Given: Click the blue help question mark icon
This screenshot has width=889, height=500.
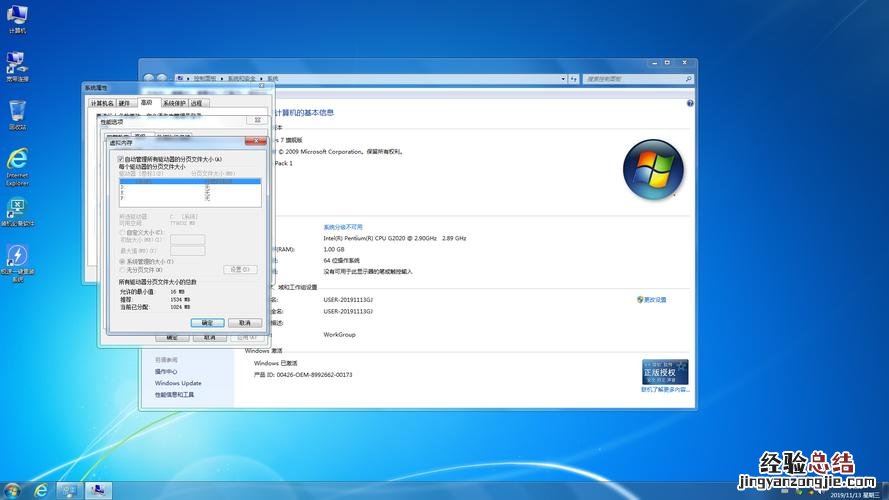Looking at the screenshot, I should coord(690,103).
